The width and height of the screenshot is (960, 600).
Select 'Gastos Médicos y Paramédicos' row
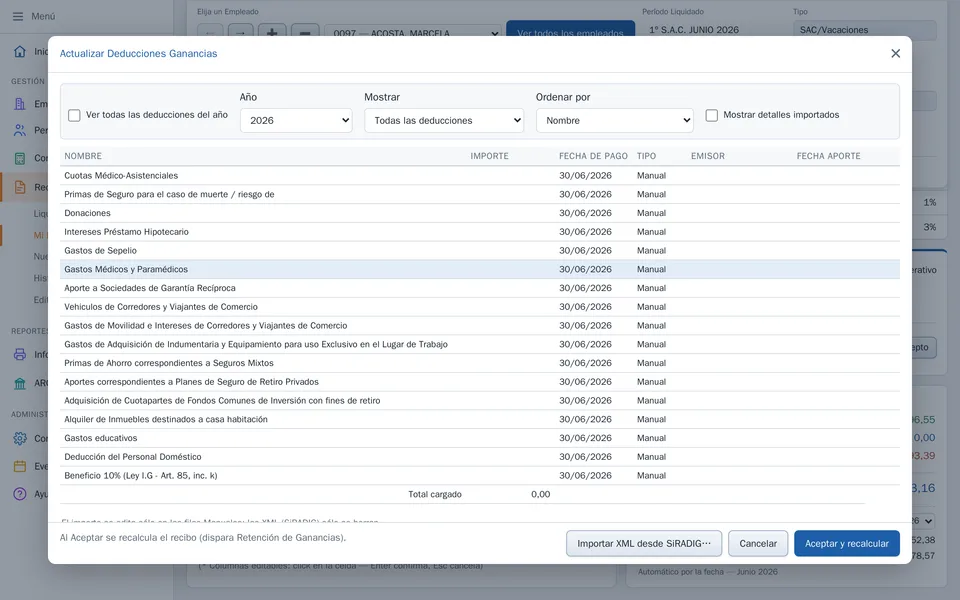pyautogui.click(x=480, y=269)
